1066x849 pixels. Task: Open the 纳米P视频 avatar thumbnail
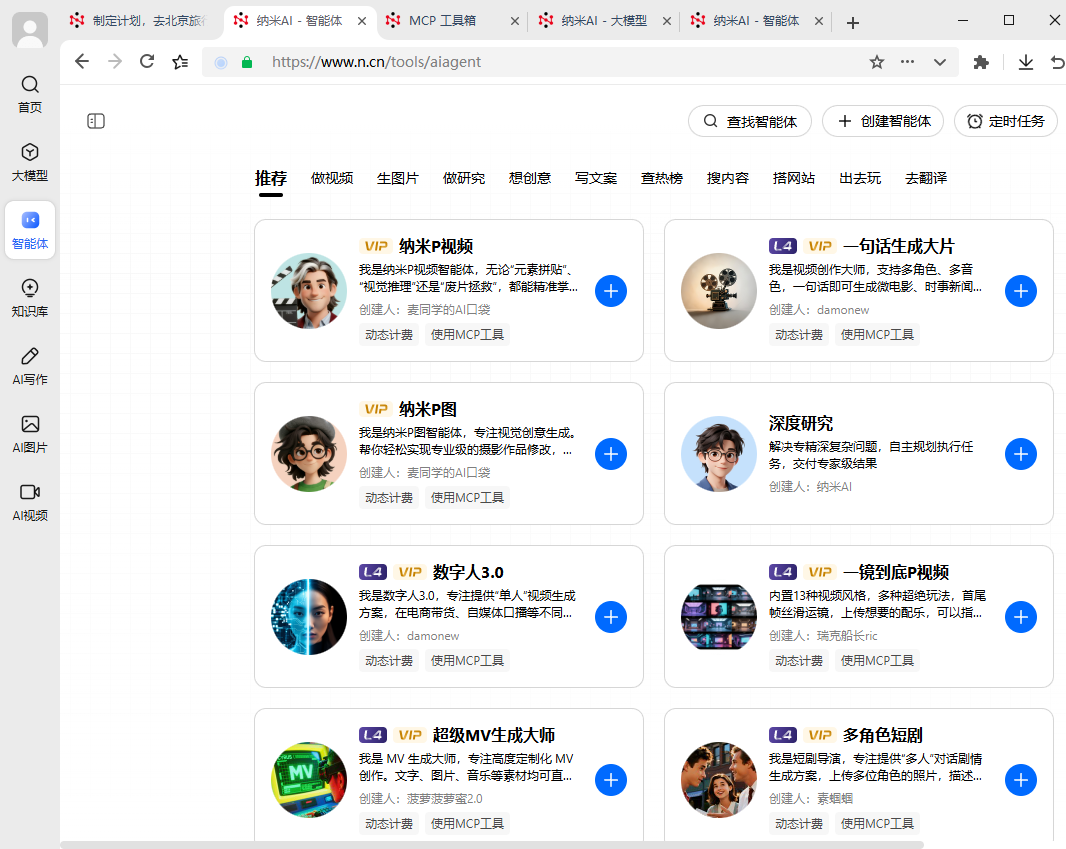(x=309, y=291)
